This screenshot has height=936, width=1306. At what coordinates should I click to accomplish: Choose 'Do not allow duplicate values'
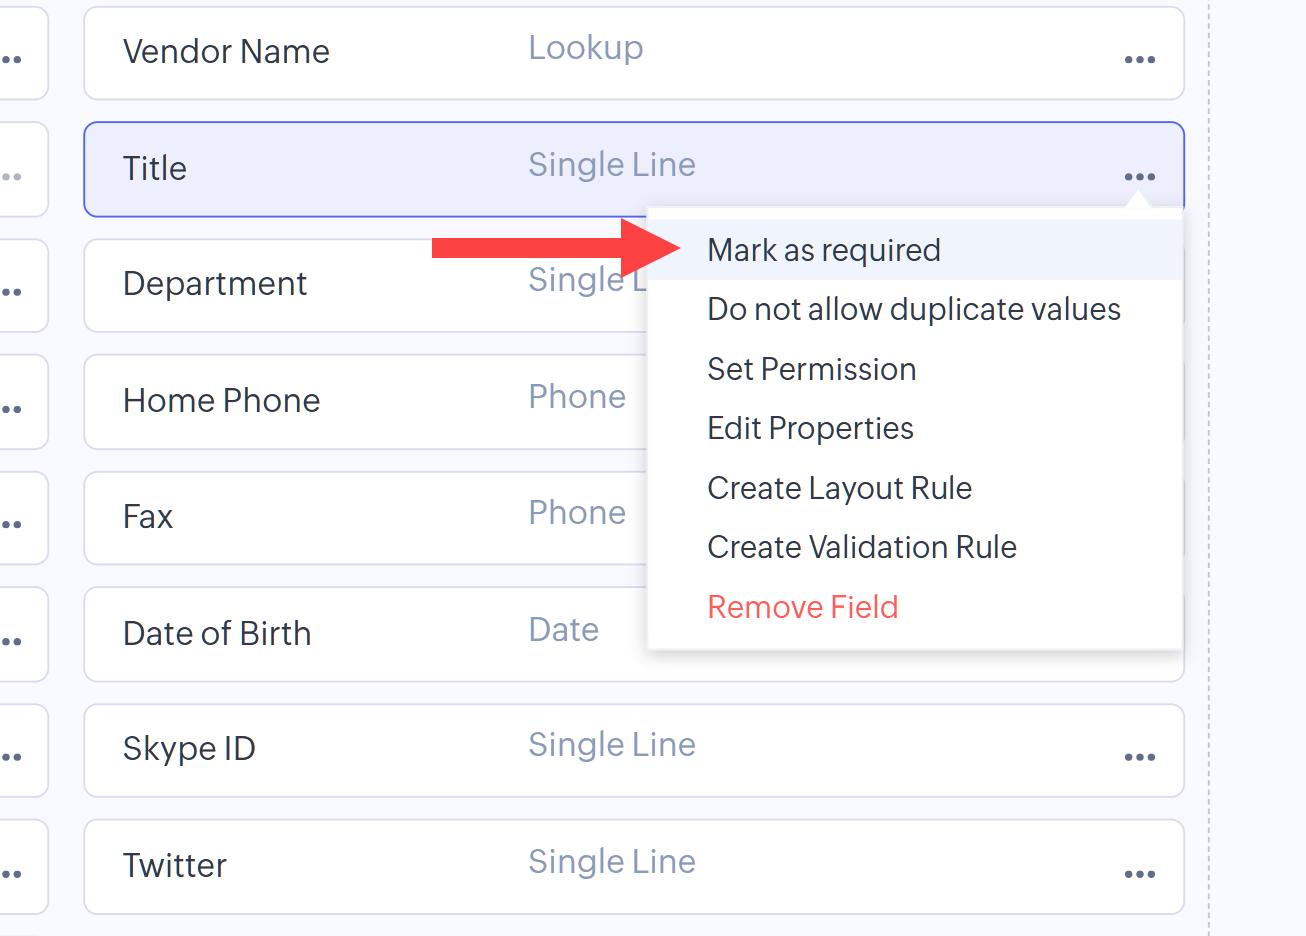[913, 310]
